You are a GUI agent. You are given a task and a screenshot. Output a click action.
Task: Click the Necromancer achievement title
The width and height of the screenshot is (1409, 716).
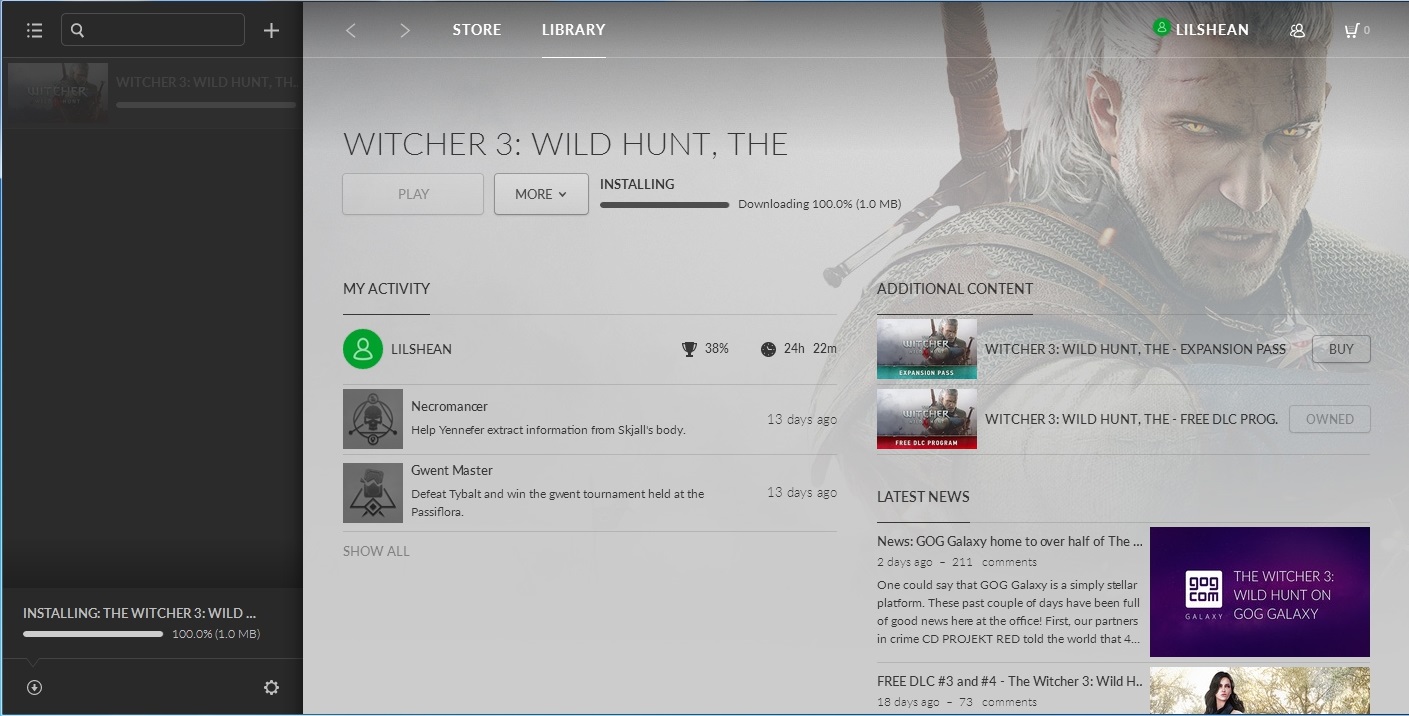point(449,407)
